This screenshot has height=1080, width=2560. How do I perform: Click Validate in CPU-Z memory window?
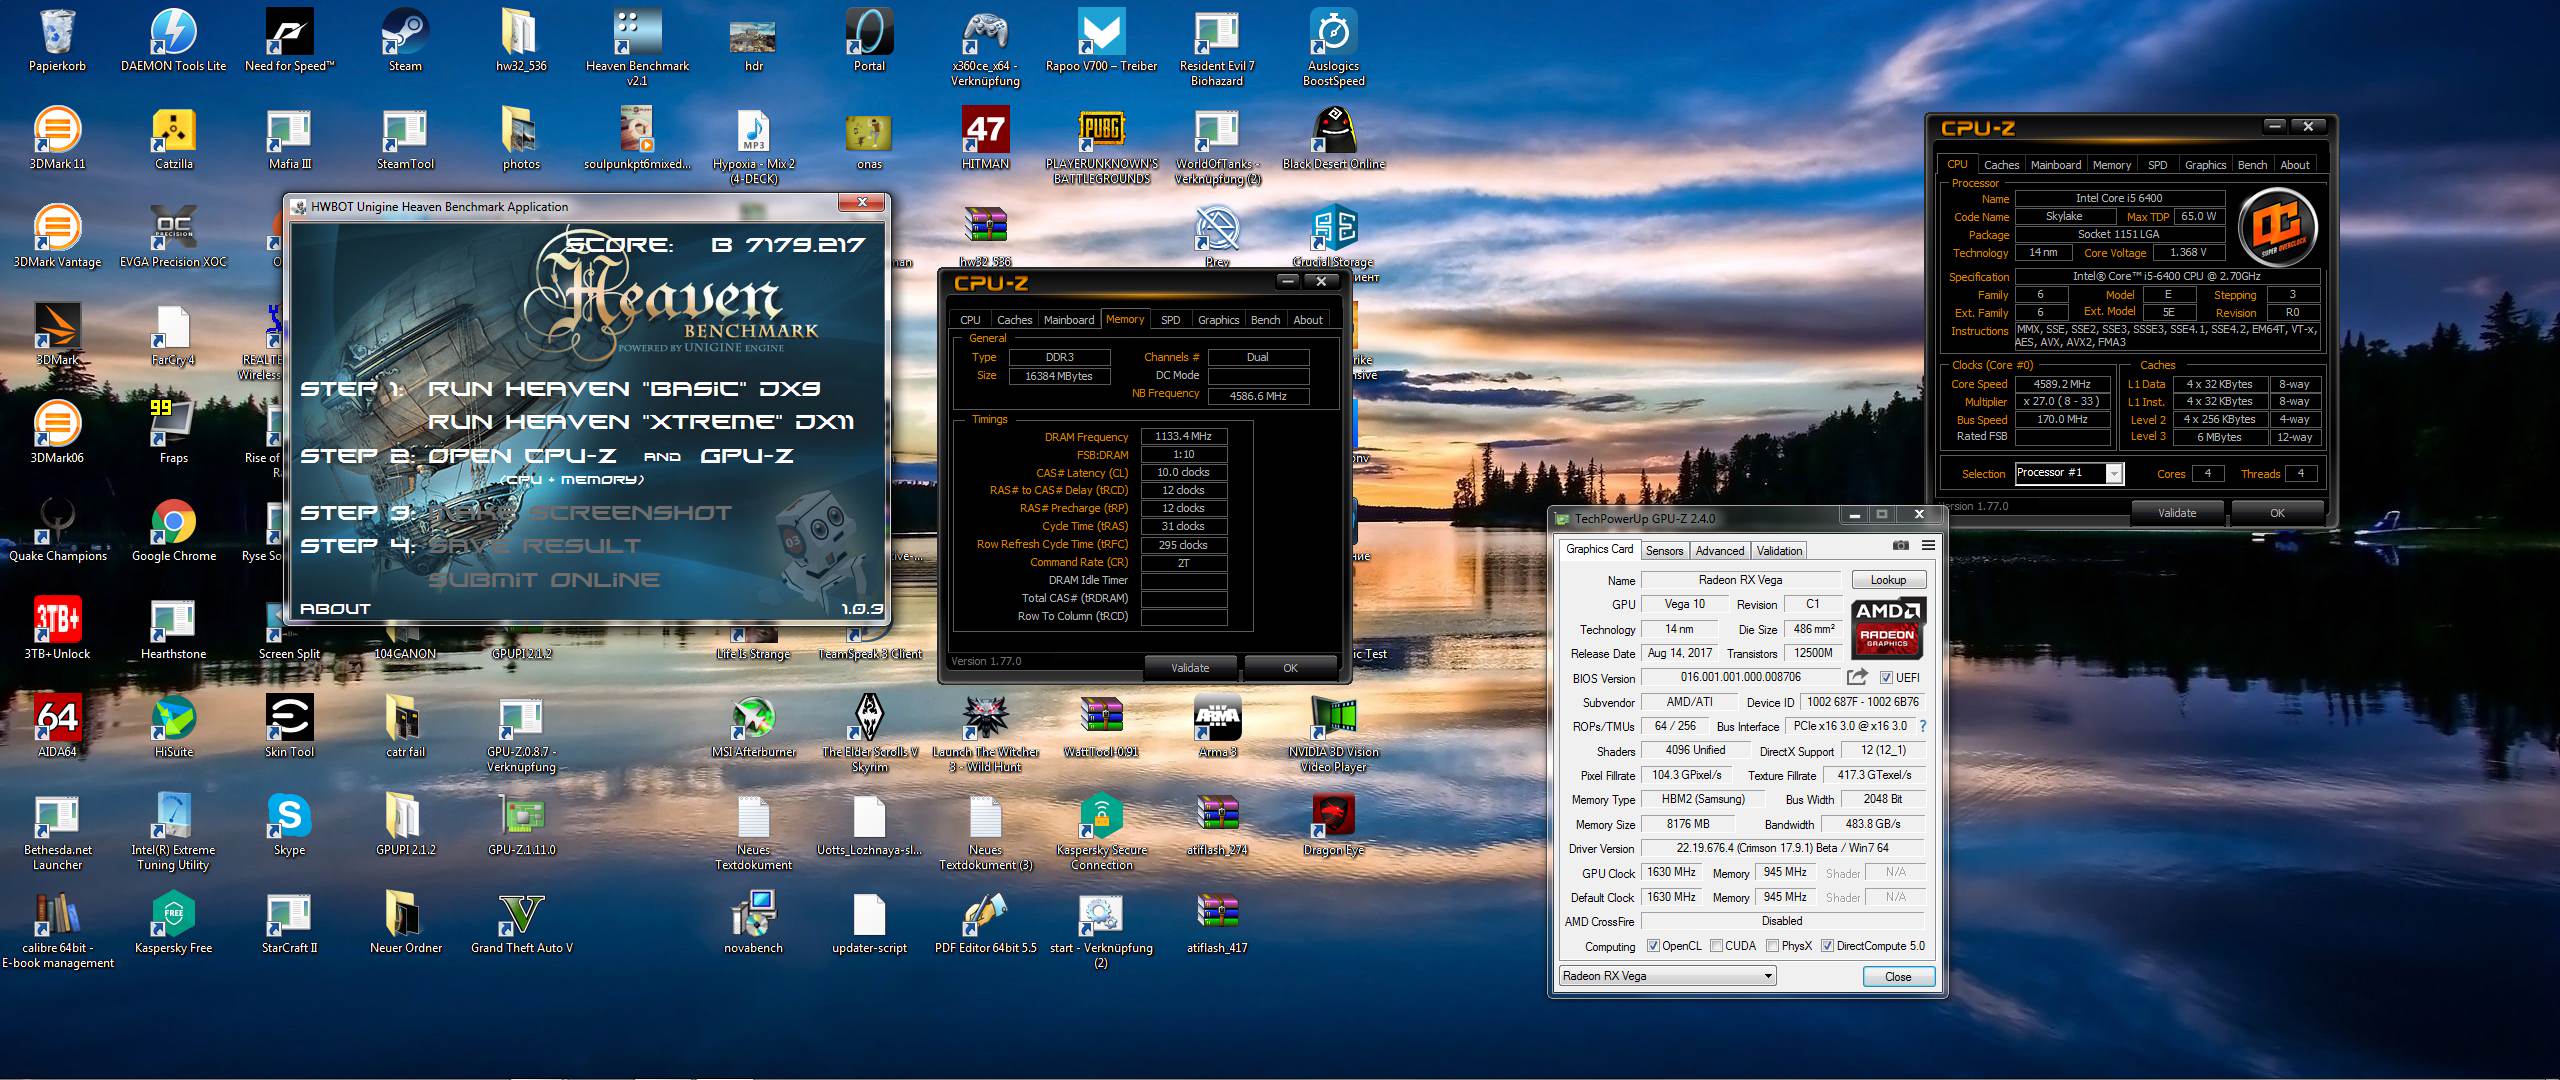[1190, 668]
